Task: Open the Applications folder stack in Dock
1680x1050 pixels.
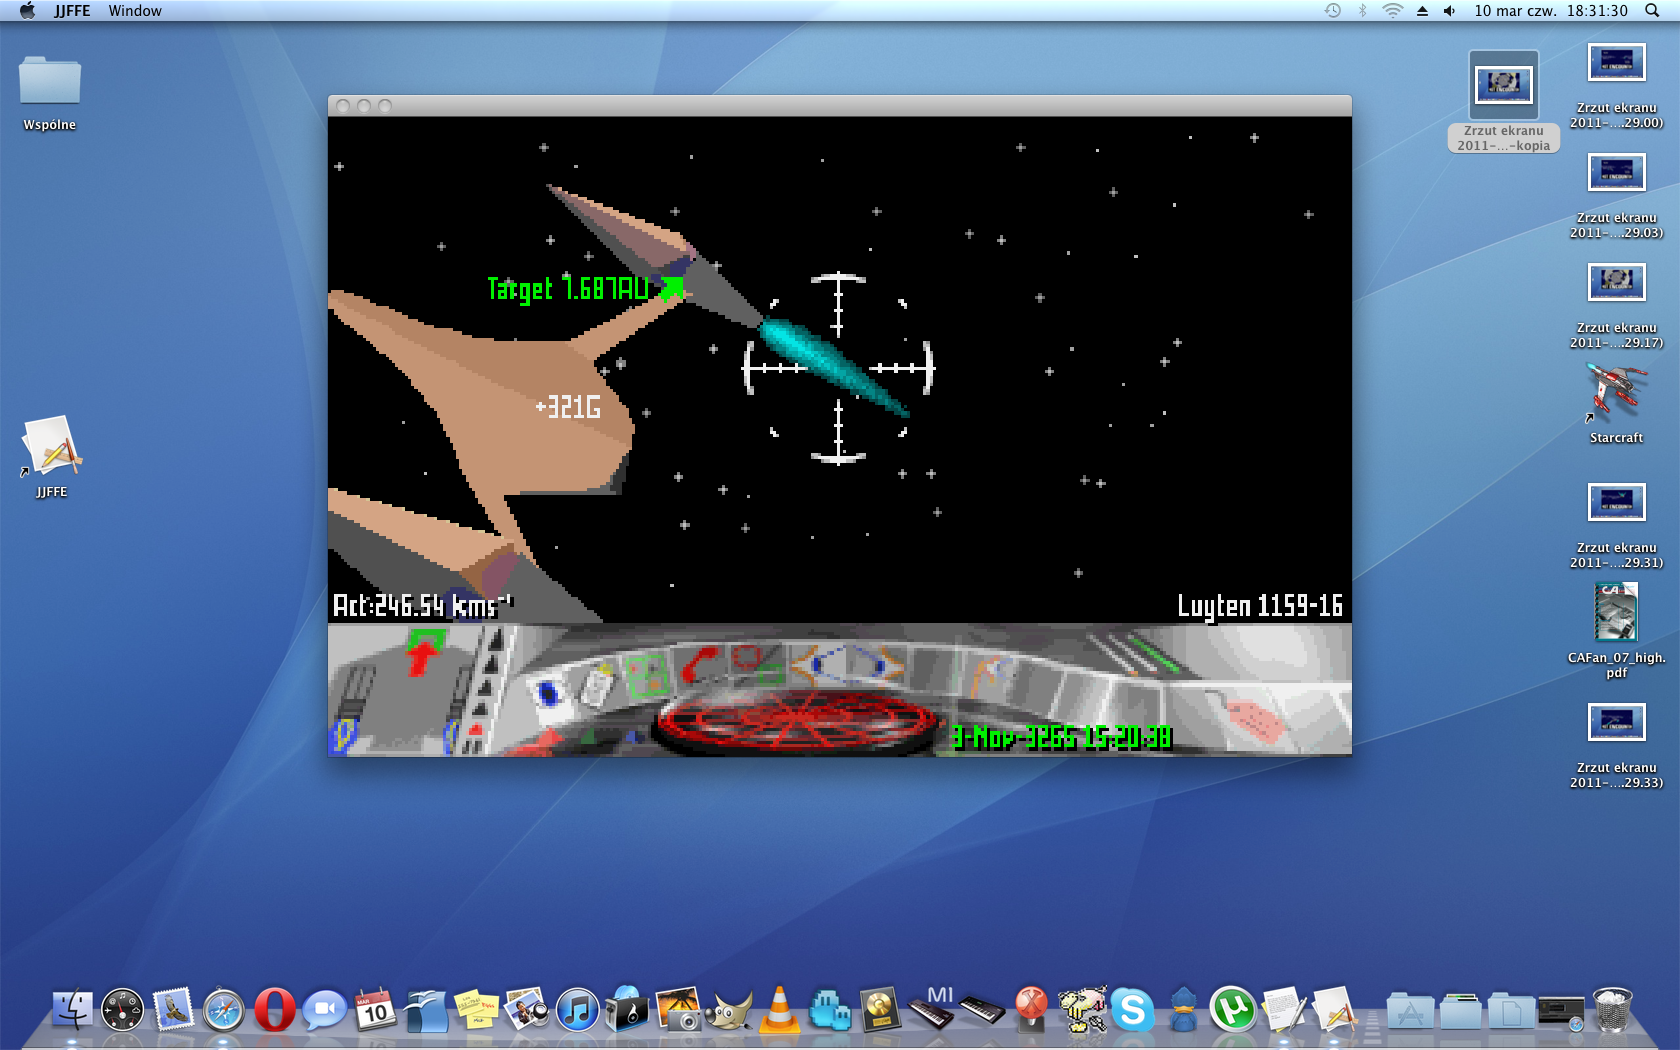Action: [1410, 1011]
